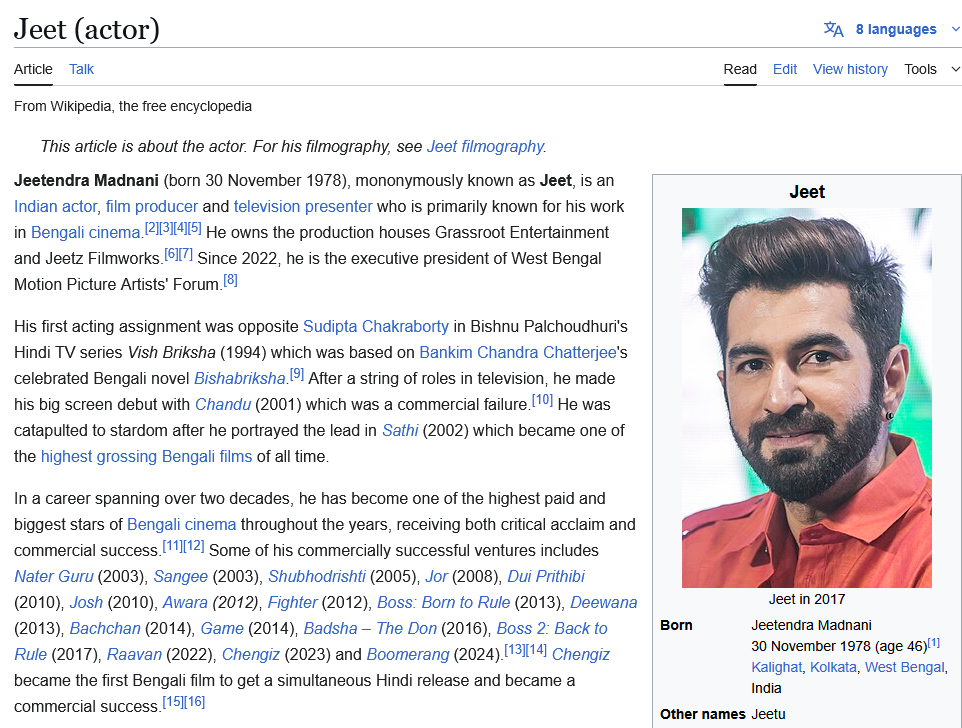The height and width of the screenshot is (728, 962).
Task: Click infobox citation reference [1]
Action: (x=934, y=643)
